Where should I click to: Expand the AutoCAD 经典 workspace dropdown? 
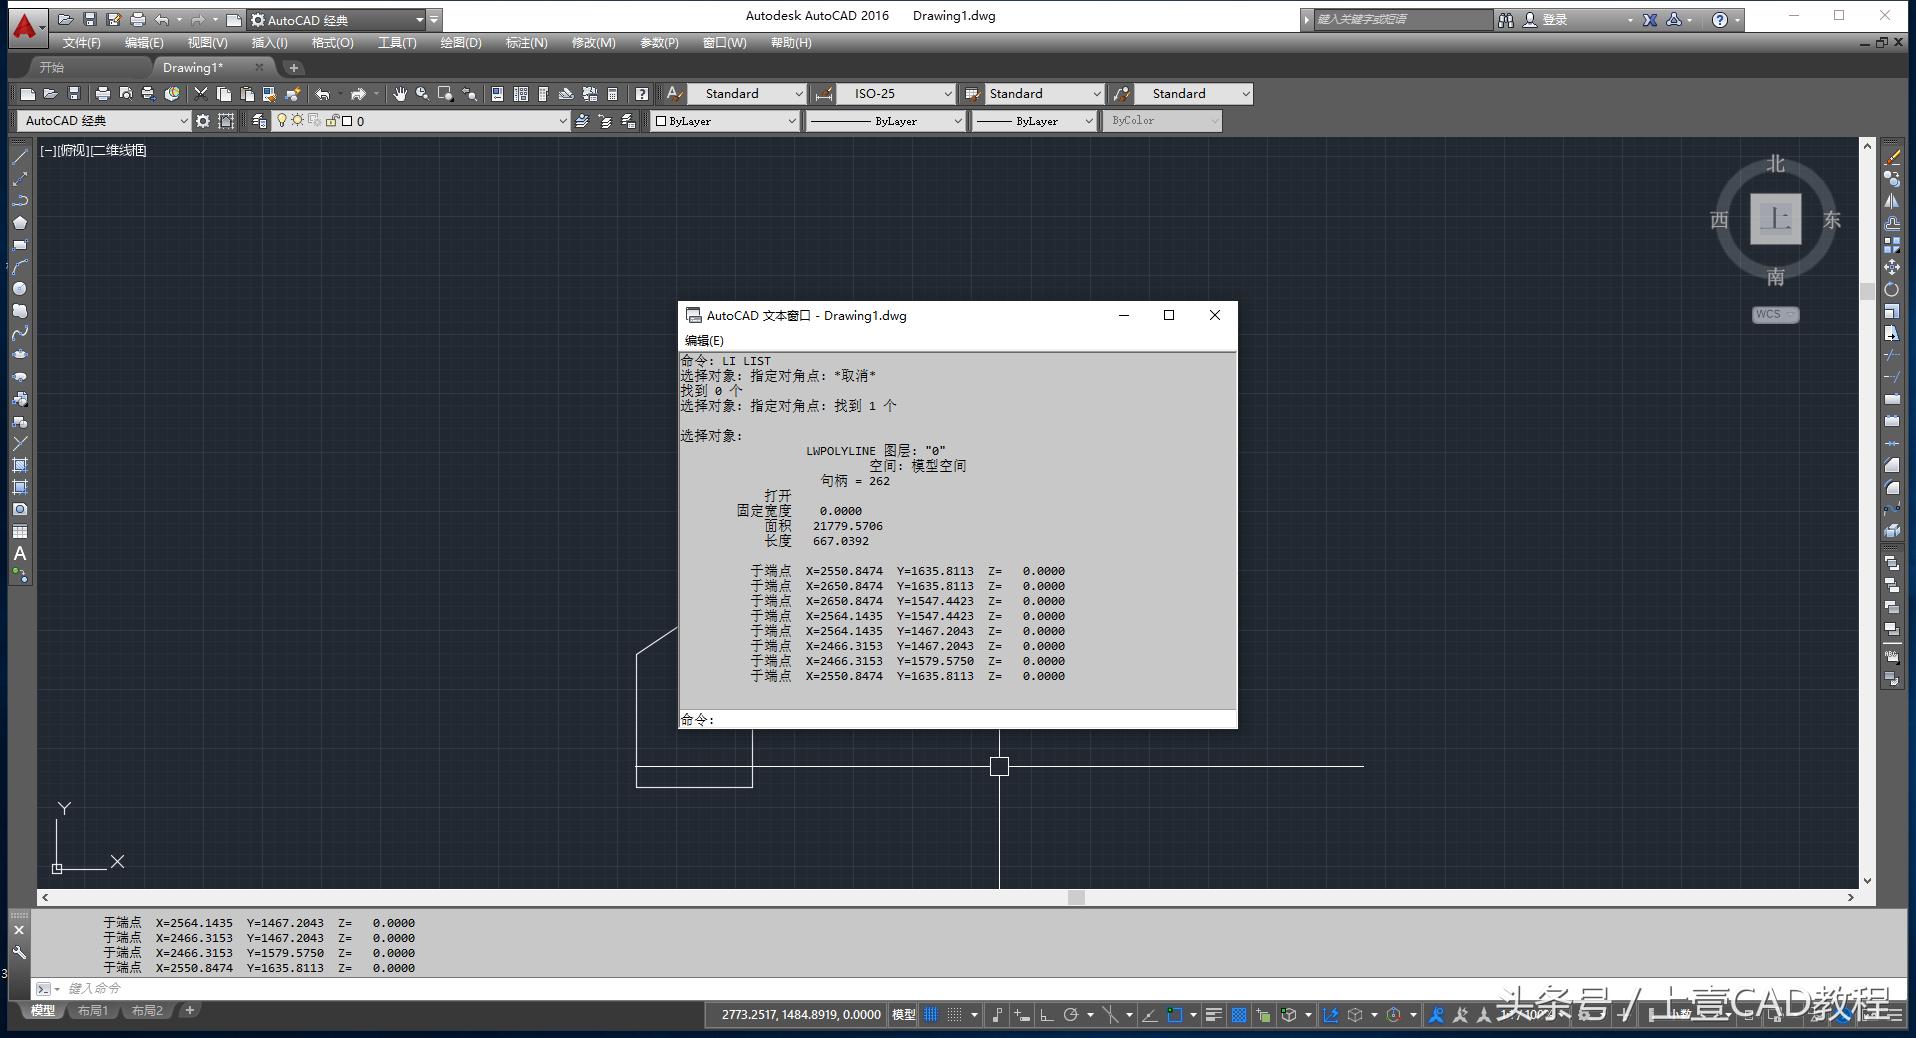click(x=104, y=121)
